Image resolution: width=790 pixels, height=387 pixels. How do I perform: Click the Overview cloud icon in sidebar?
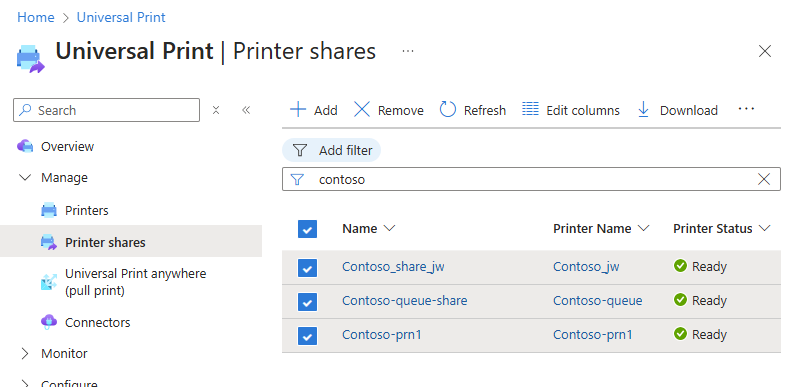tap(25, 147)
